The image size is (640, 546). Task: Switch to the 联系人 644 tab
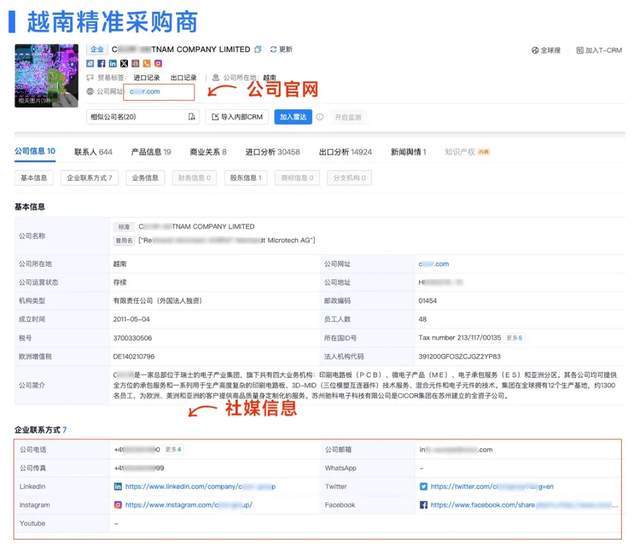click(x=92, y=152)
